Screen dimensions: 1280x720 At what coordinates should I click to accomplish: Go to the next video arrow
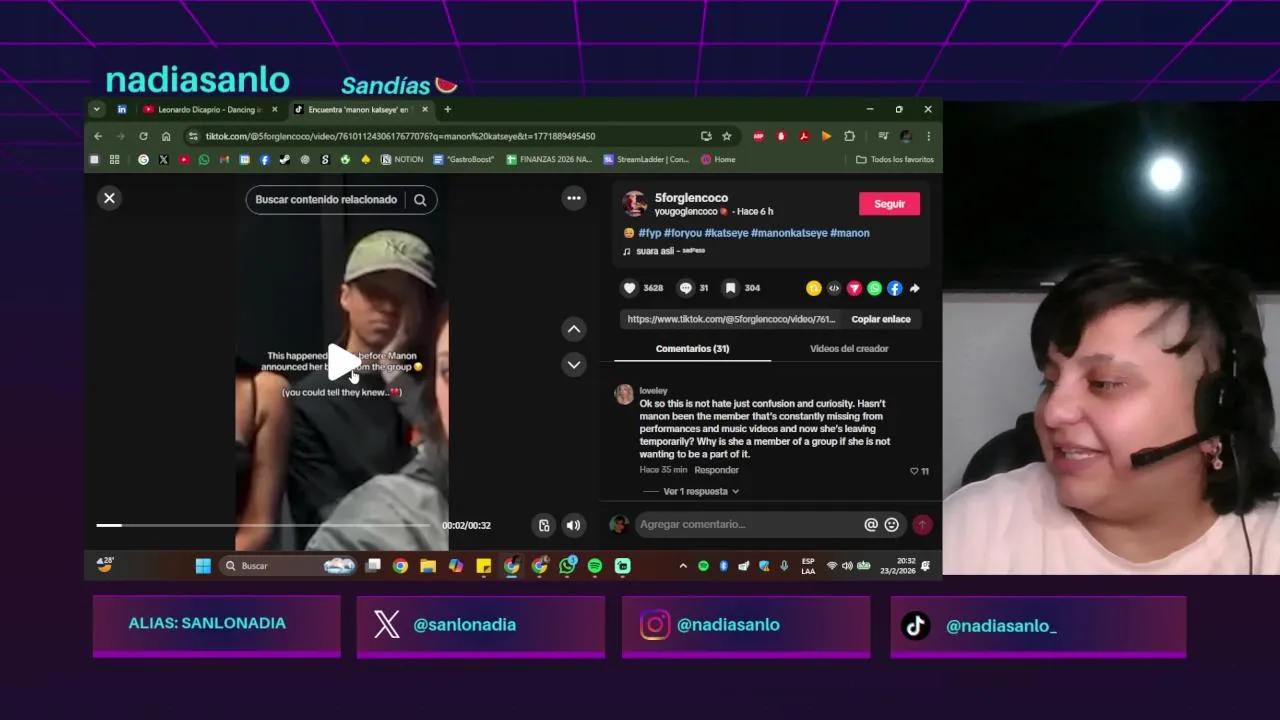pos(574,364)
